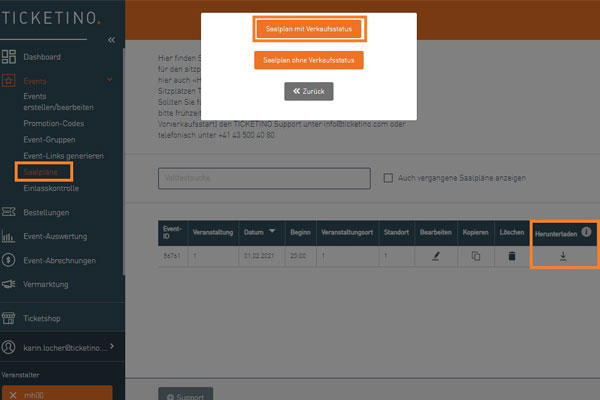Click the Support button at bottom
This screenshot has width=600, height=400.
(x=185, y=396)
